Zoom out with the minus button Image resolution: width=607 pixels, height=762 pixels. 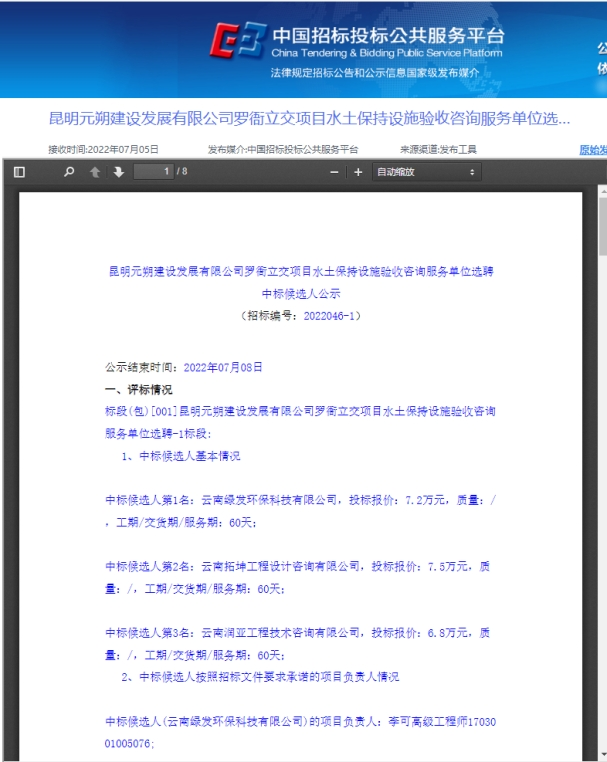[x=335, y=172]
